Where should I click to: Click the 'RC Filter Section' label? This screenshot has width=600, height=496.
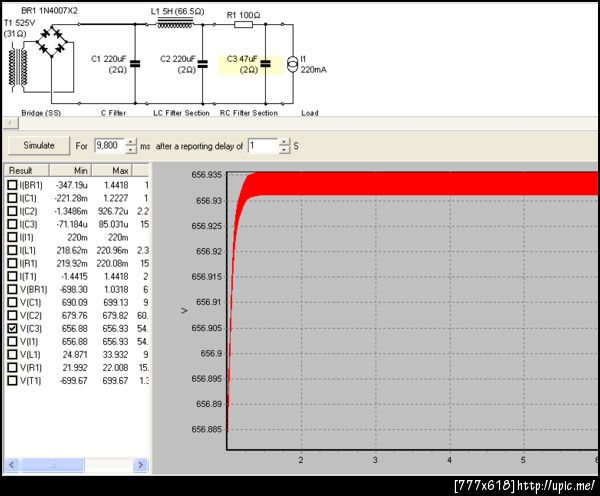coord(248,113)
